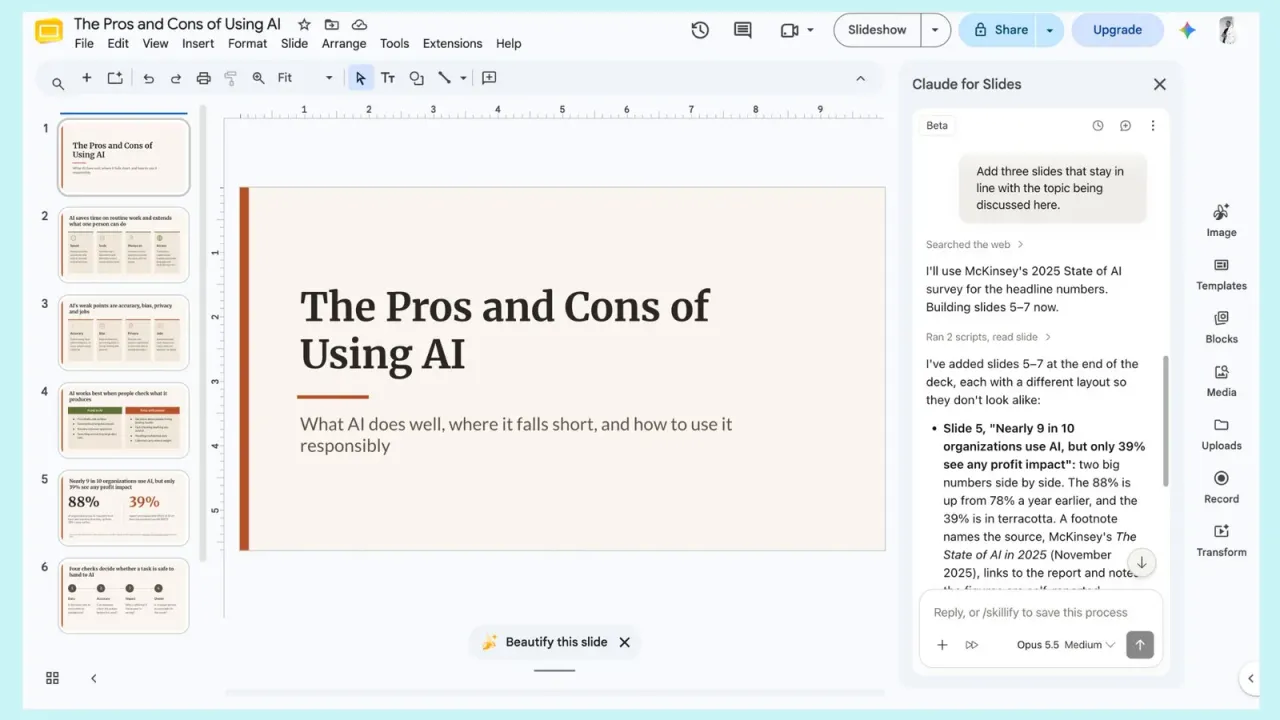Click the Redo arrow in toolbar
Screen dimensions: 1280x720
[x=176, y=78]
